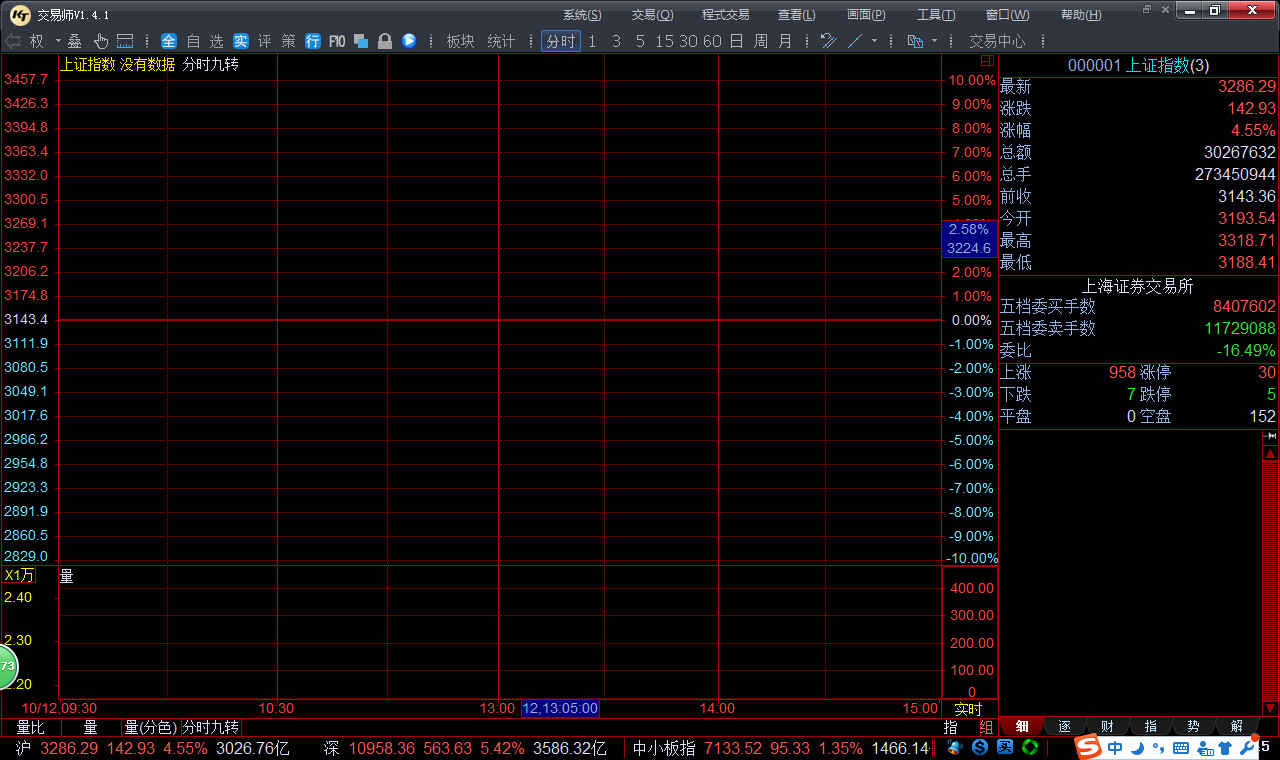Click the right panel scrollbar down arrow
The height and width of the screenshot is (760, 1280).
click(x=1271, y=708)
